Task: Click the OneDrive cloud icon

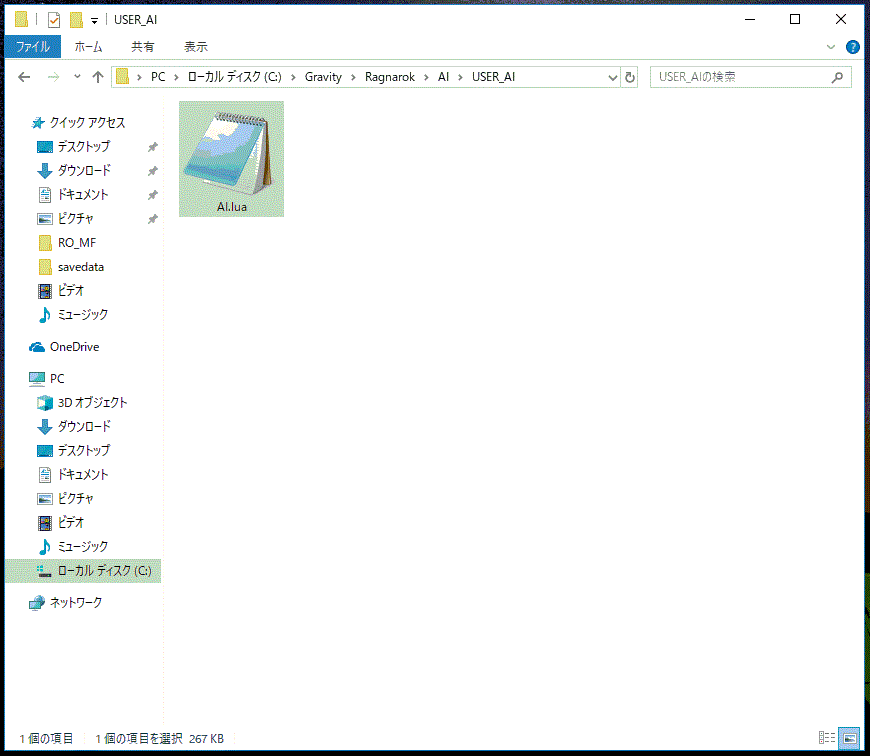Action: pos(37,347)
